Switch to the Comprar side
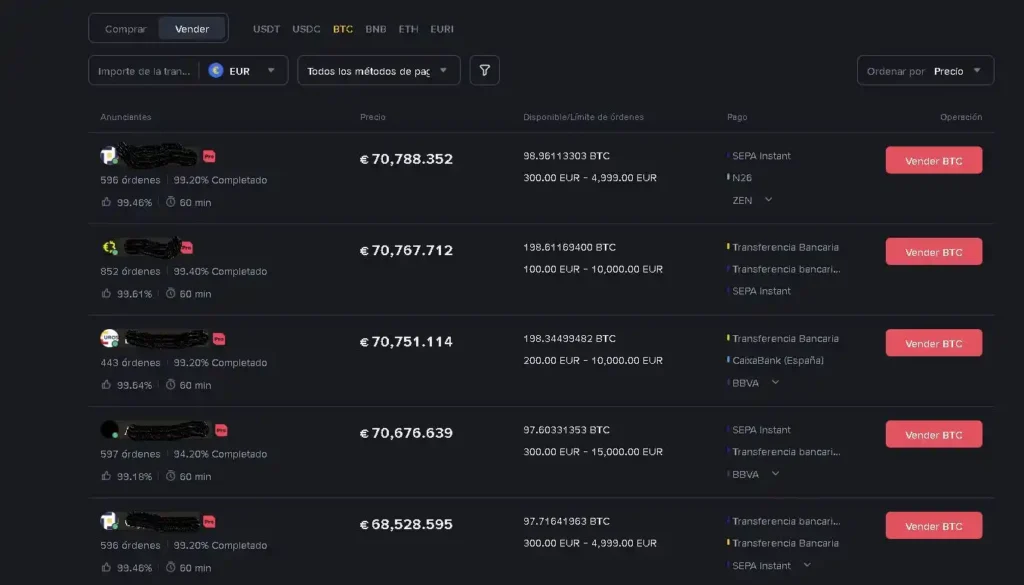The width and height of the screenshot is (1024, 585). pos(124,28)
